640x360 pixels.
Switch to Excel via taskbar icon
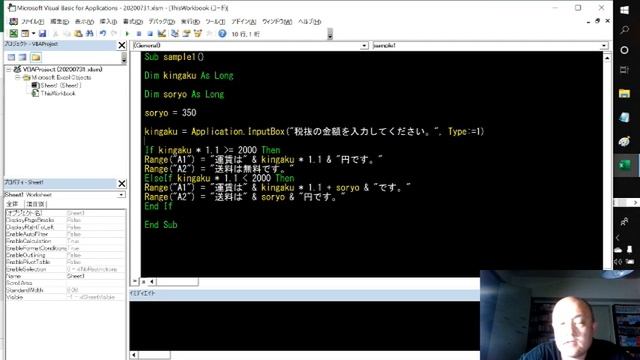coord(624,165)
